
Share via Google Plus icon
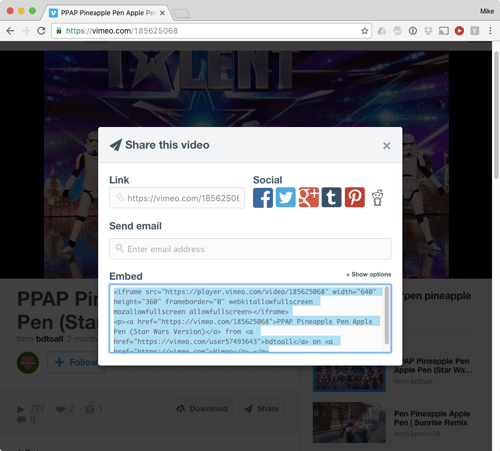[309, 197]
